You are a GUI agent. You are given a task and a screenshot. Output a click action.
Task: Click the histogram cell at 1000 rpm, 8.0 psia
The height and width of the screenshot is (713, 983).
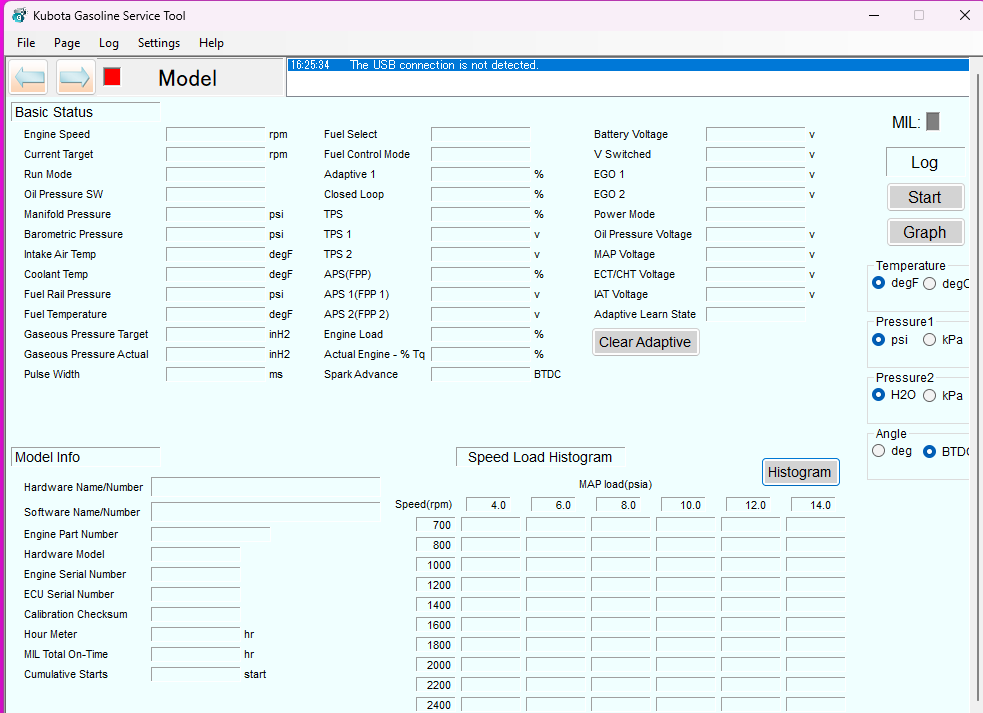tap(621, 565)
